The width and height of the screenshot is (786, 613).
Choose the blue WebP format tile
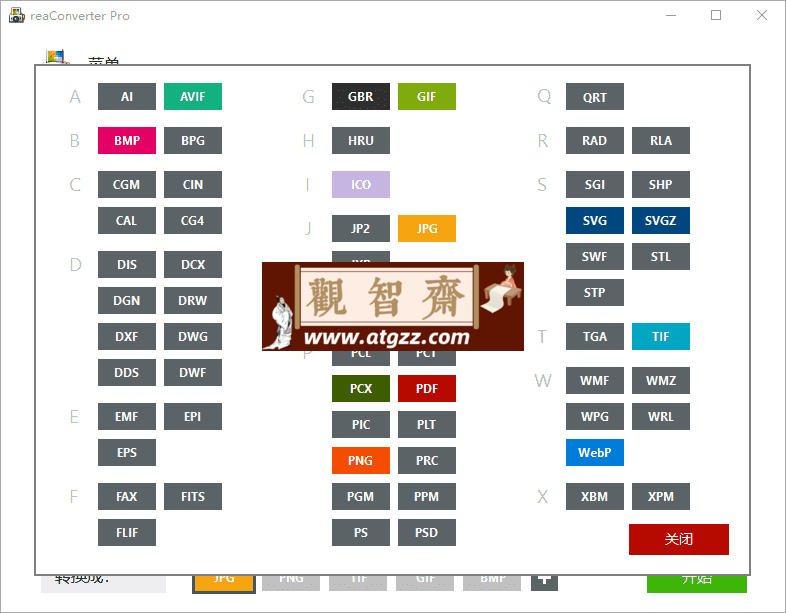pyautogui.click(x=595, y=453)
